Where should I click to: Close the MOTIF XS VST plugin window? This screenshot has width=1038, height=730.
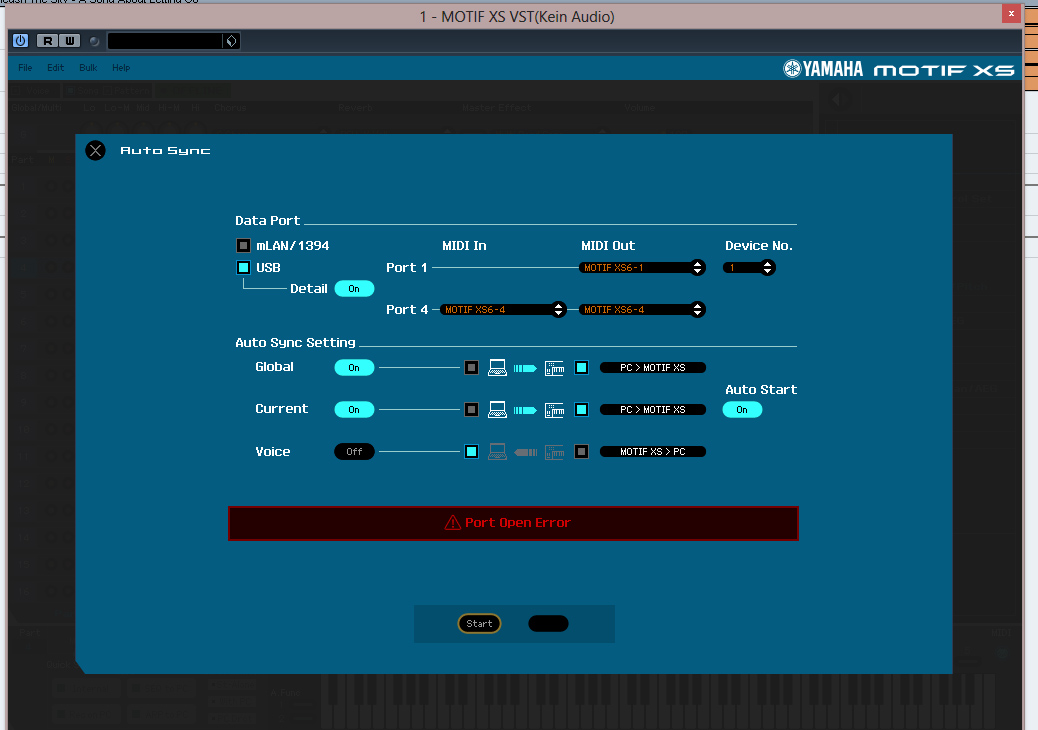pyautogui.click(x=1011, y=13)
